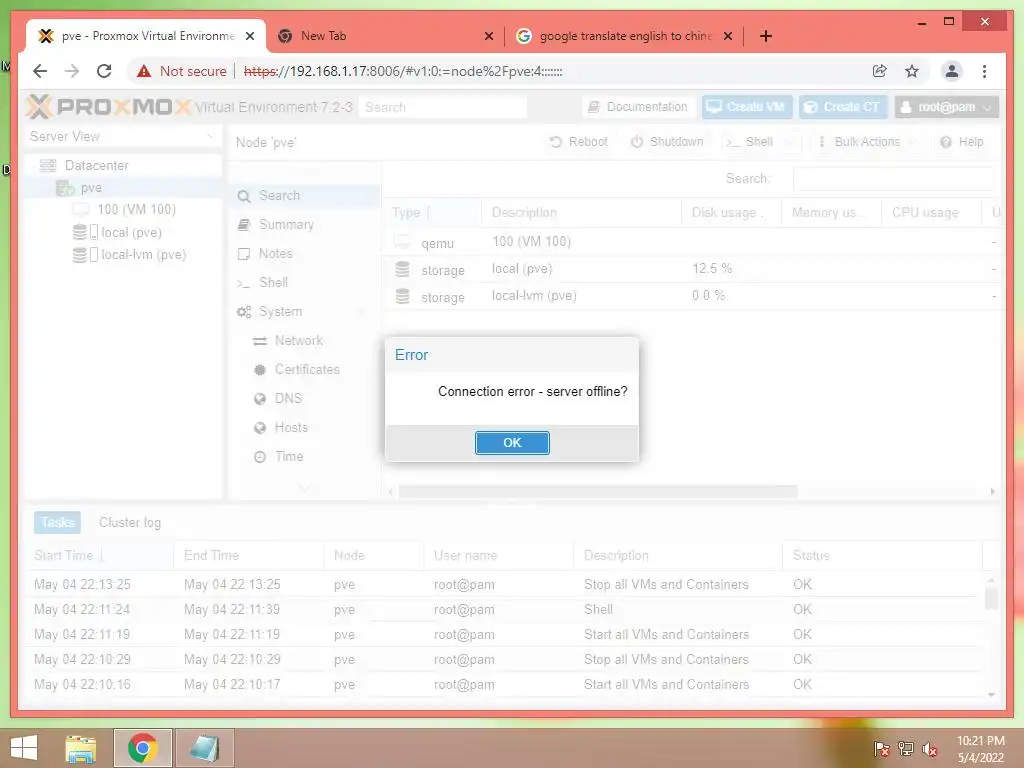The width and height of the screenshot is (1024, 768).
Task: Open Time under System
Action: coord(304,456)
